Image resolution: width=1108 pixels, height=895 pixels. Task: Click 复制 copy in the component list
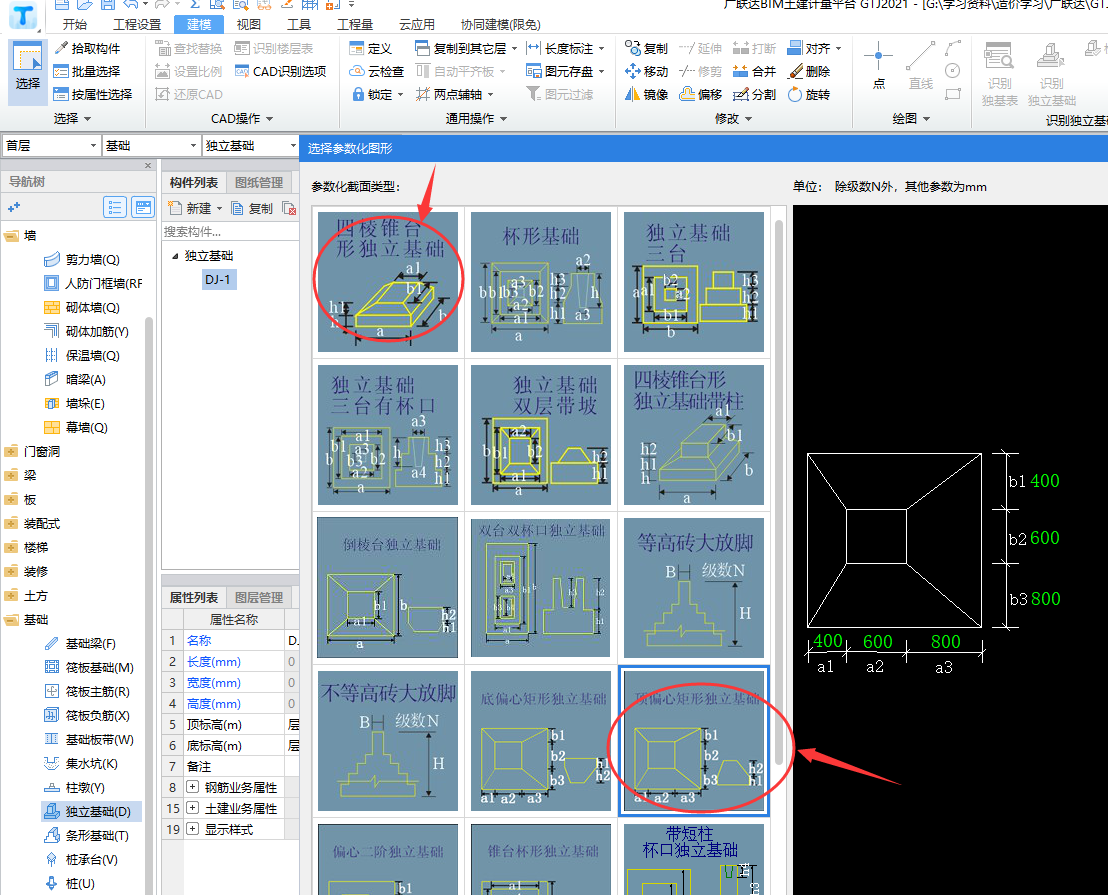(x=252, y=208)
